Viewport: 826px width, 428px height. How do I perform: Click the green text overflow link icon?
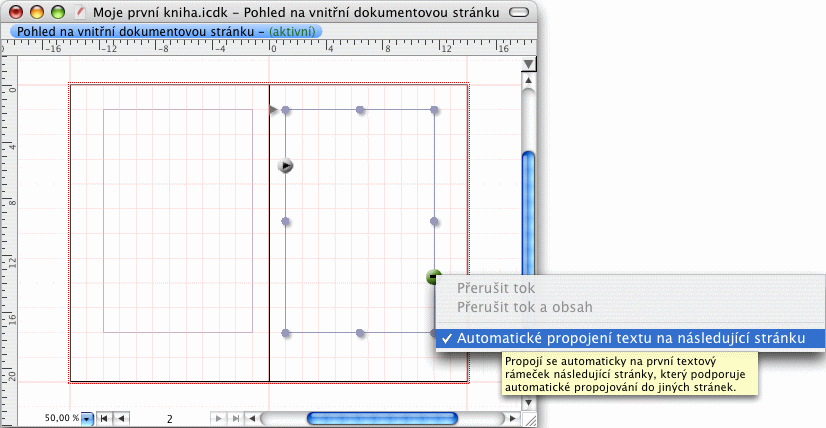pyautogui.click(x=433, y=276)
